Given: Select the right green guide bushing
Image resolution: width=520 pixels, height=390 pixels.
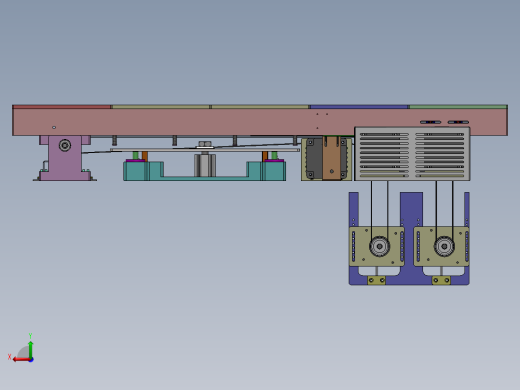Looking at the screenshot, I should pos(274,155).
